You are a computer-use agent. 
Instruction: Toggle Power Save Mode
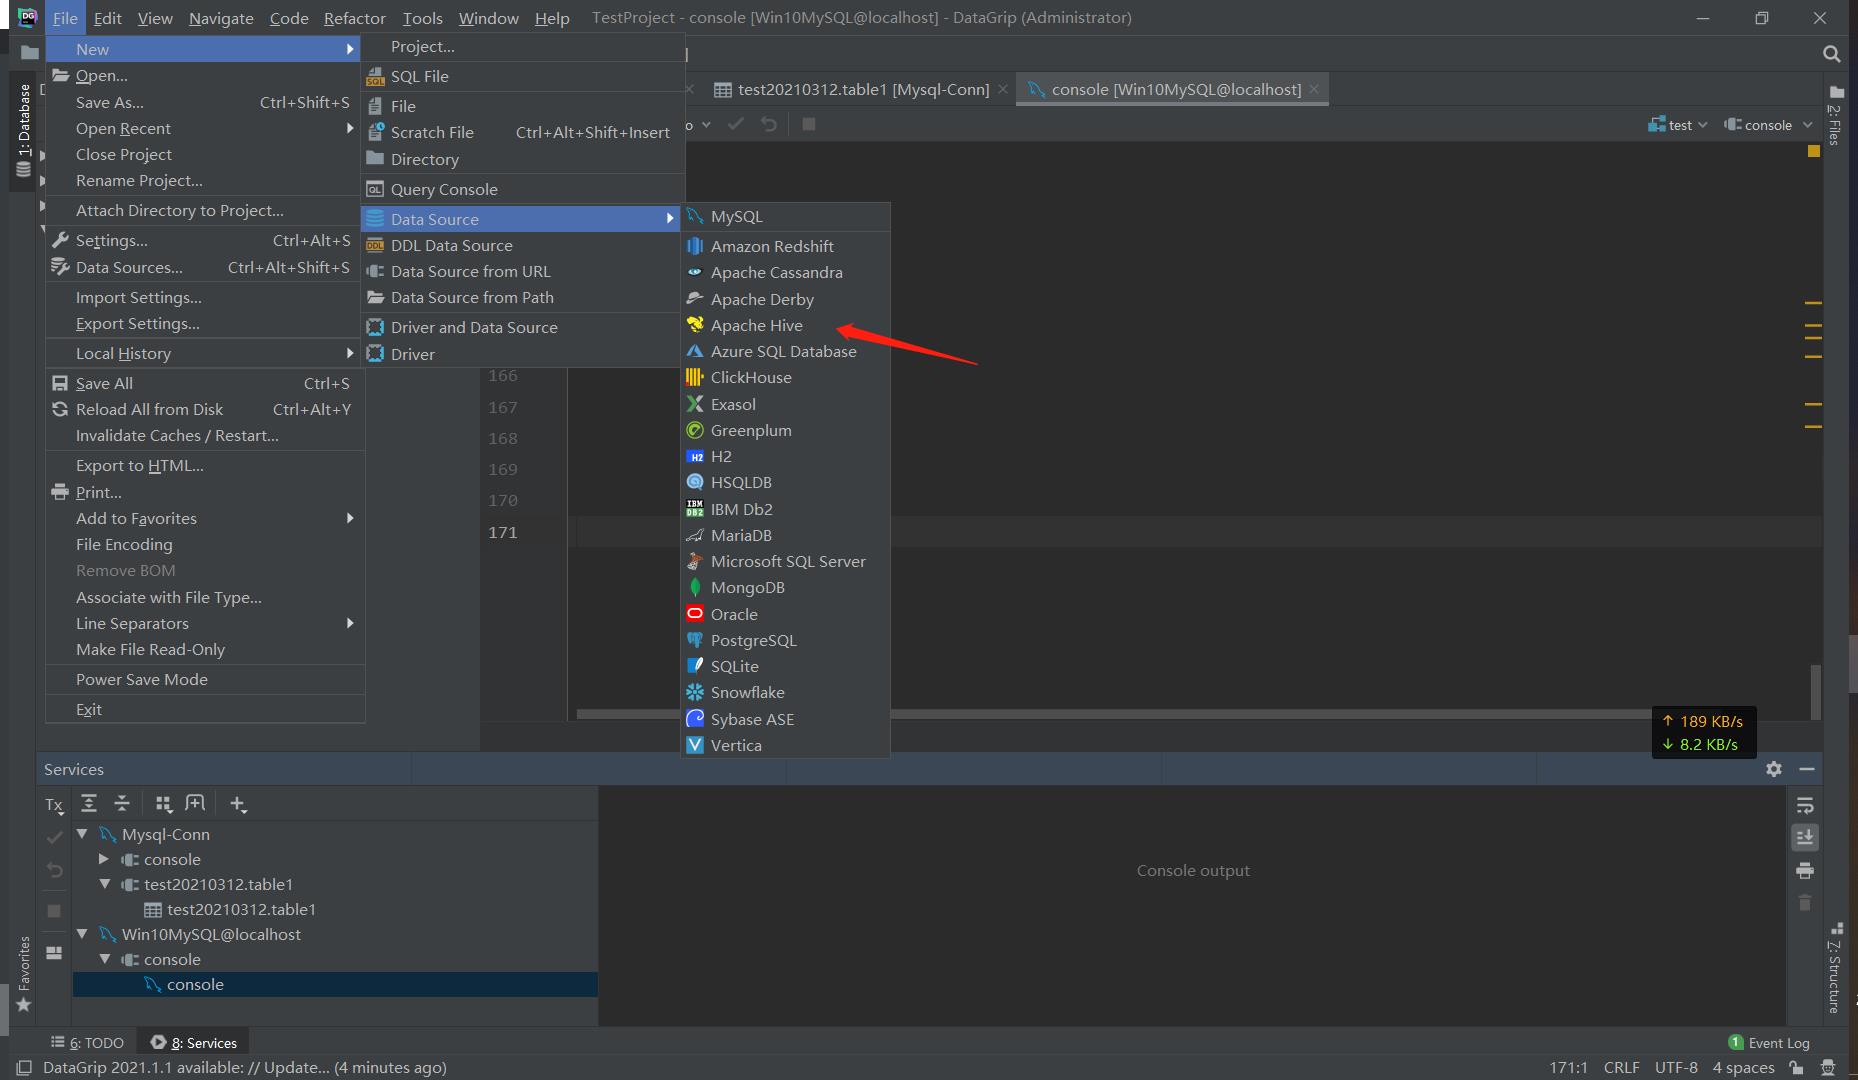(x=204, y=679)
